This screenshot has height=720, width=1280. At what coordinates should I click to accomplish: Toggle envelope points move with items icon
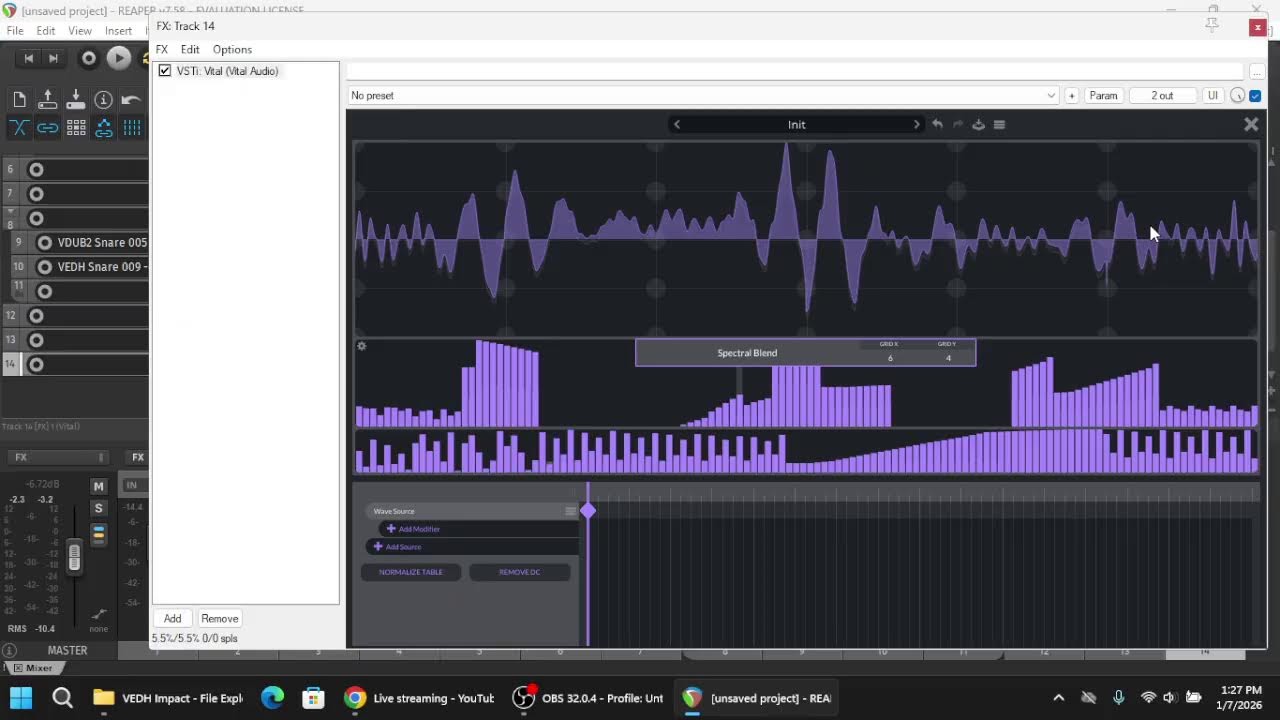(103, 127)
